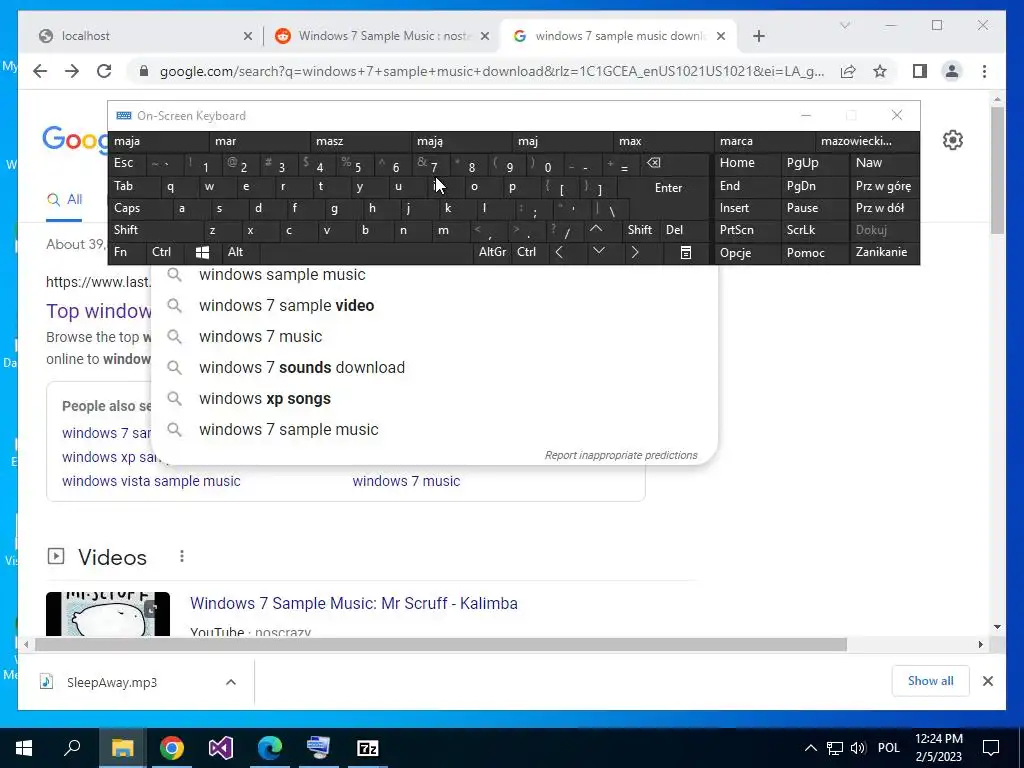1024x768 pixels.
Task: Toggle the right Shift key
Action: pos(640,230)
